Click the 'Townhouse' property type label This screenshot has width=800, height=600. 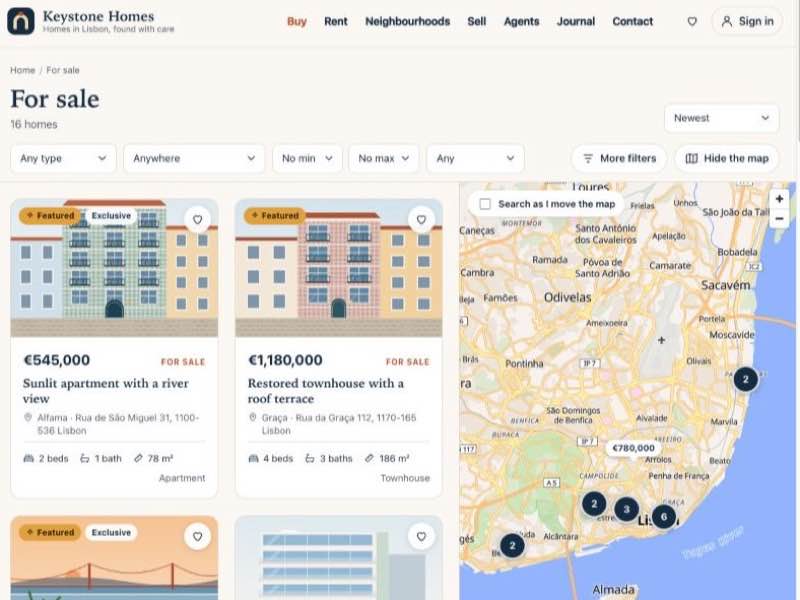pos(405,478)
